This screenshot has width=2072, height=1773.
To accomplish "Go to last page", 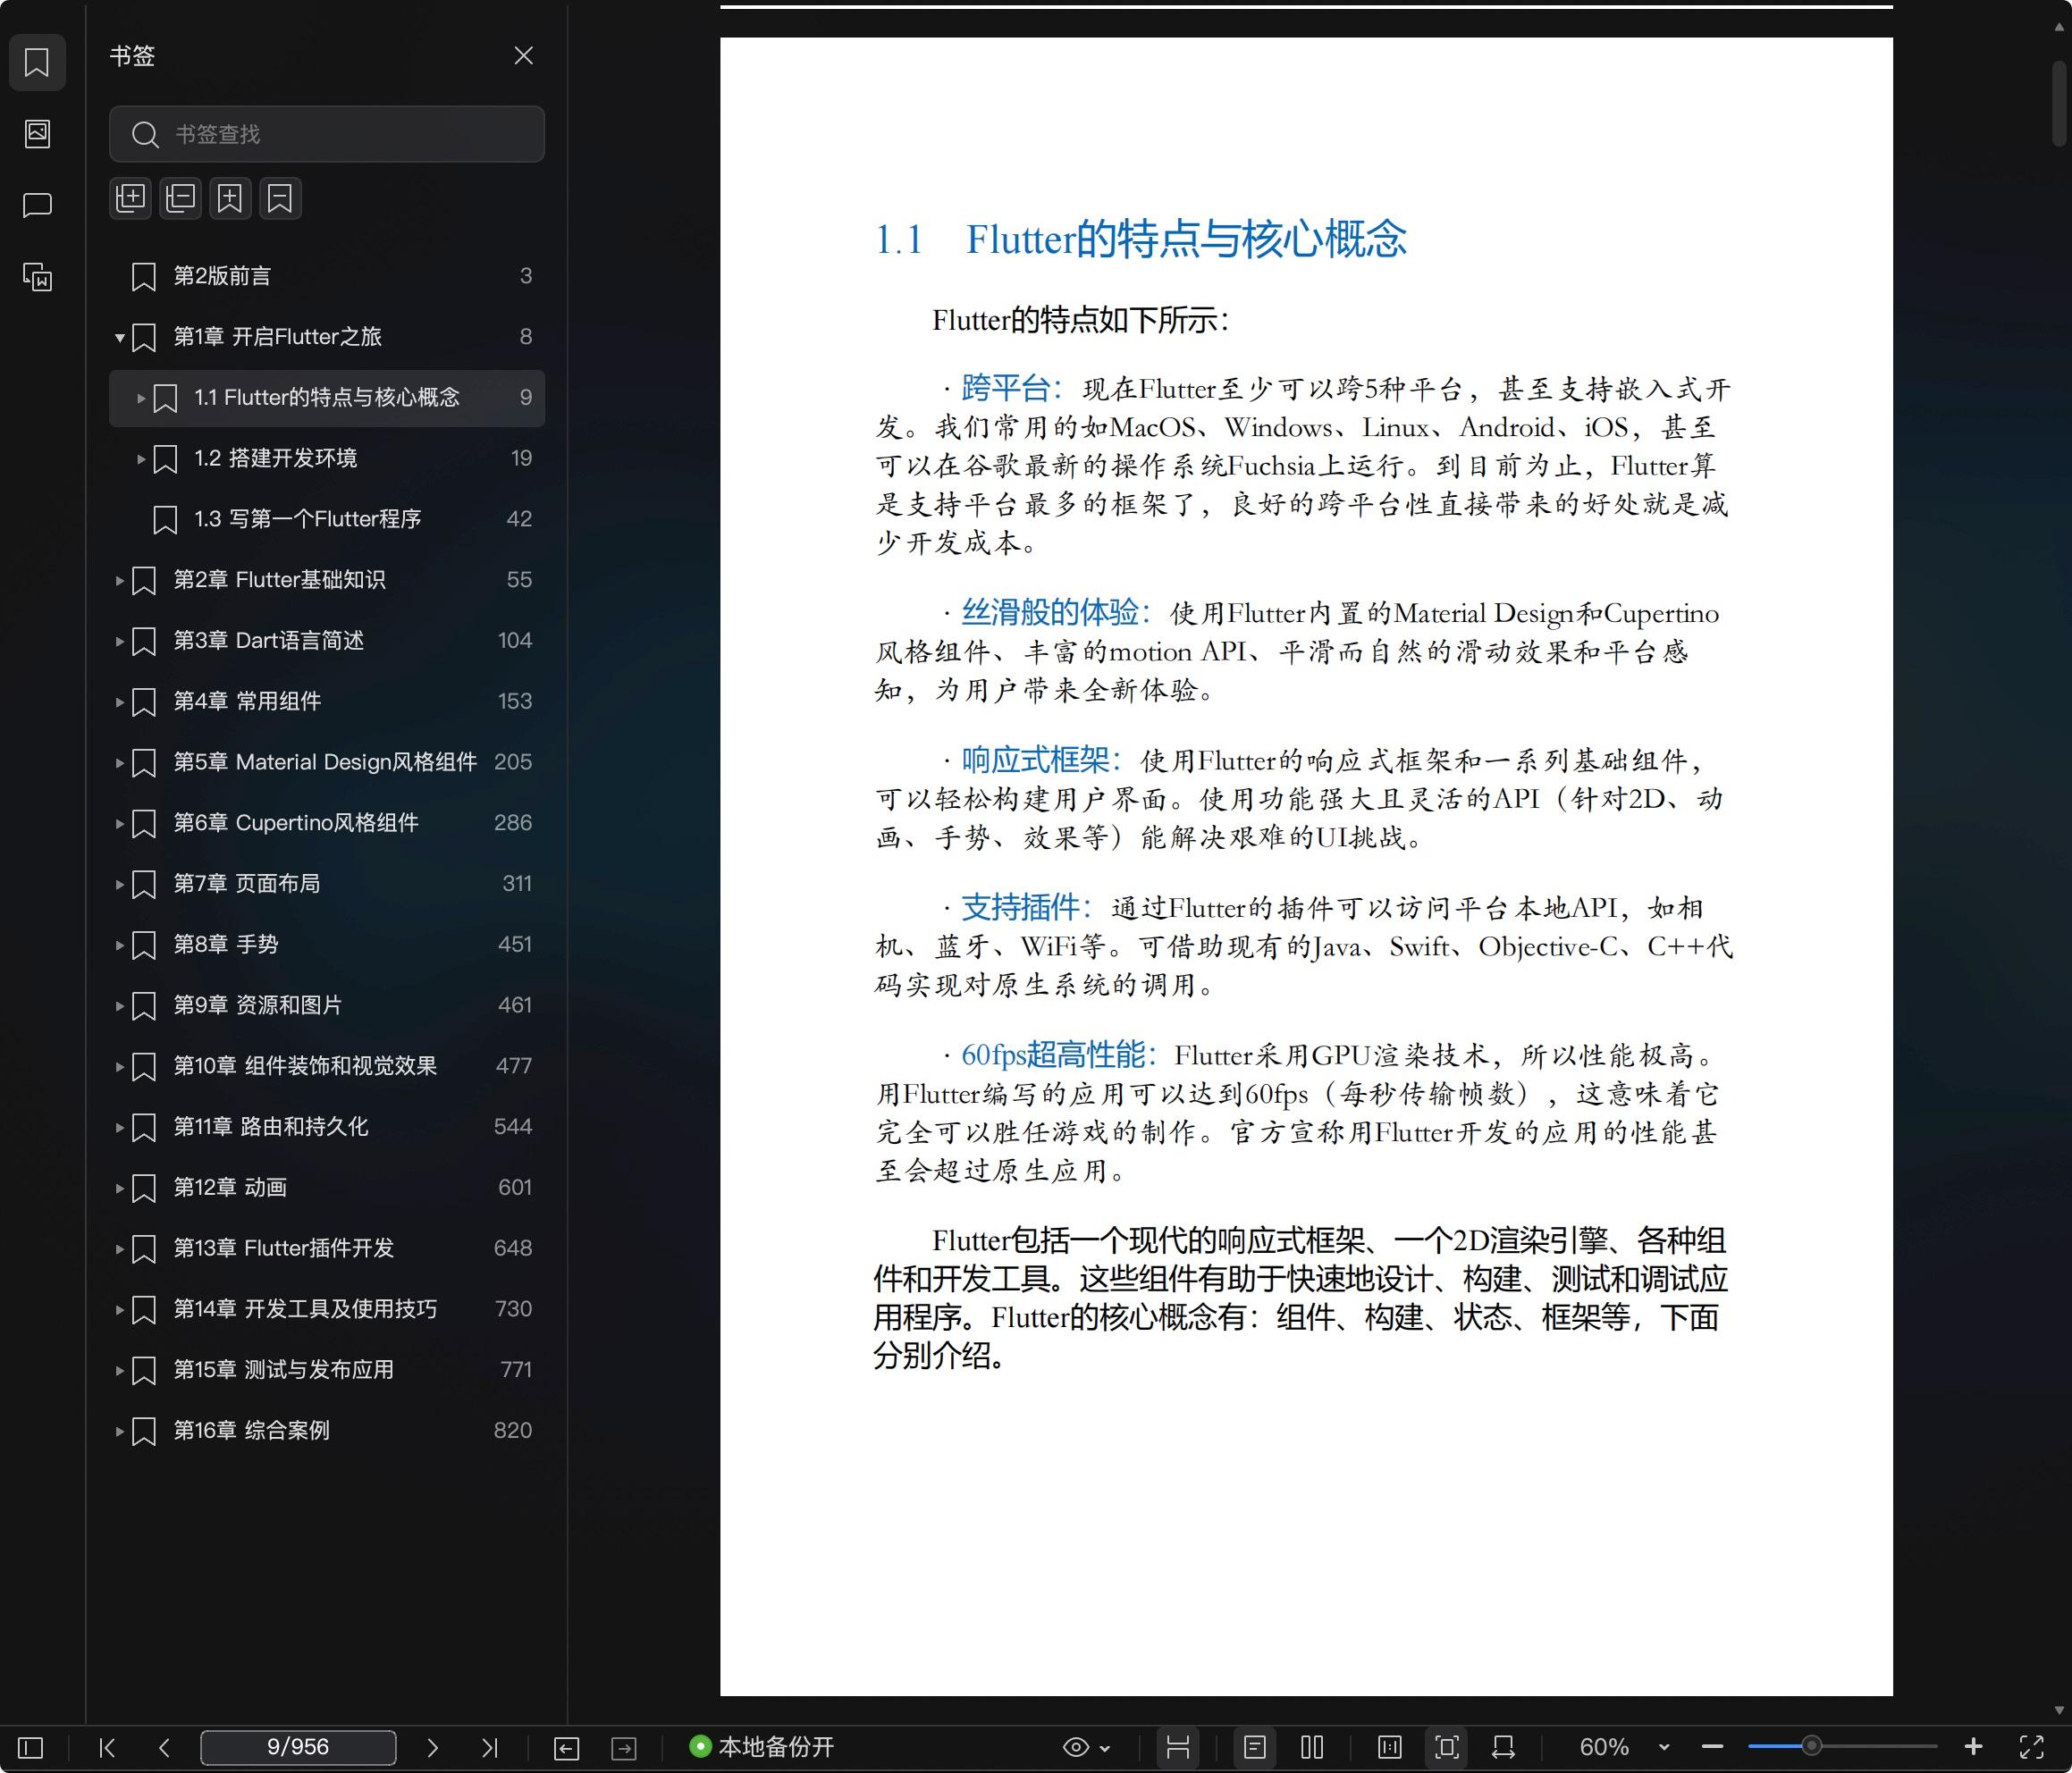I will (x=489, y=1747).
